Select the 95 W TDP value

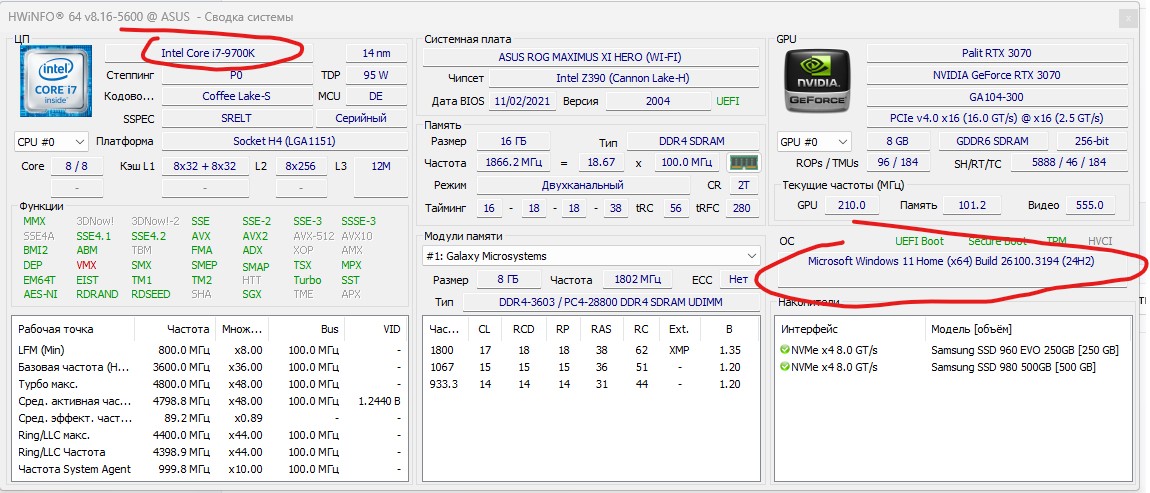point(376,75)
